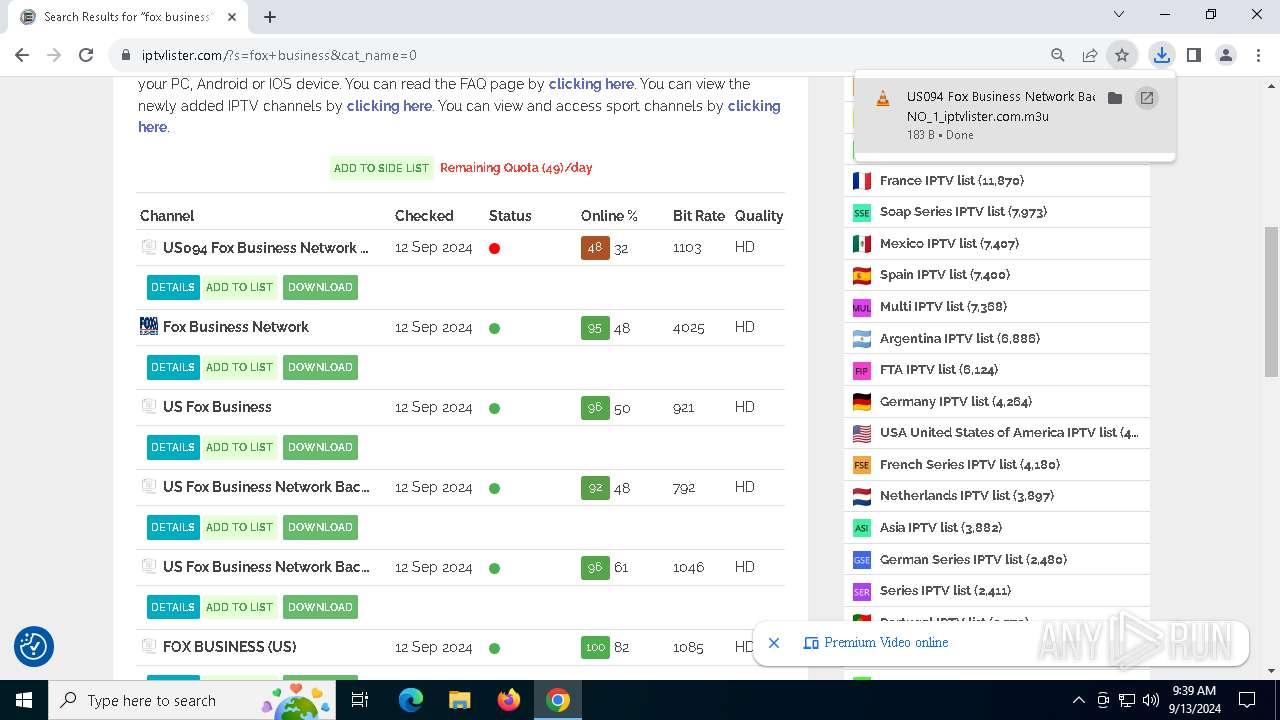The width and height of the screenshot is (1280, 720).
Task: Open Argentina IPTV list link
Action: click(959, 339)
